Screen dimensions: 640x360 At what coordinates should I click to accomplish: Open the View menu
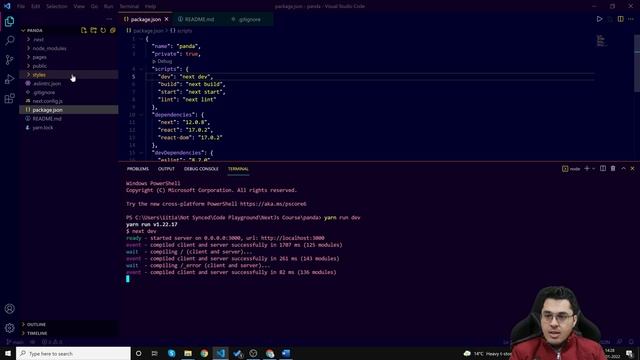(79, 6)
